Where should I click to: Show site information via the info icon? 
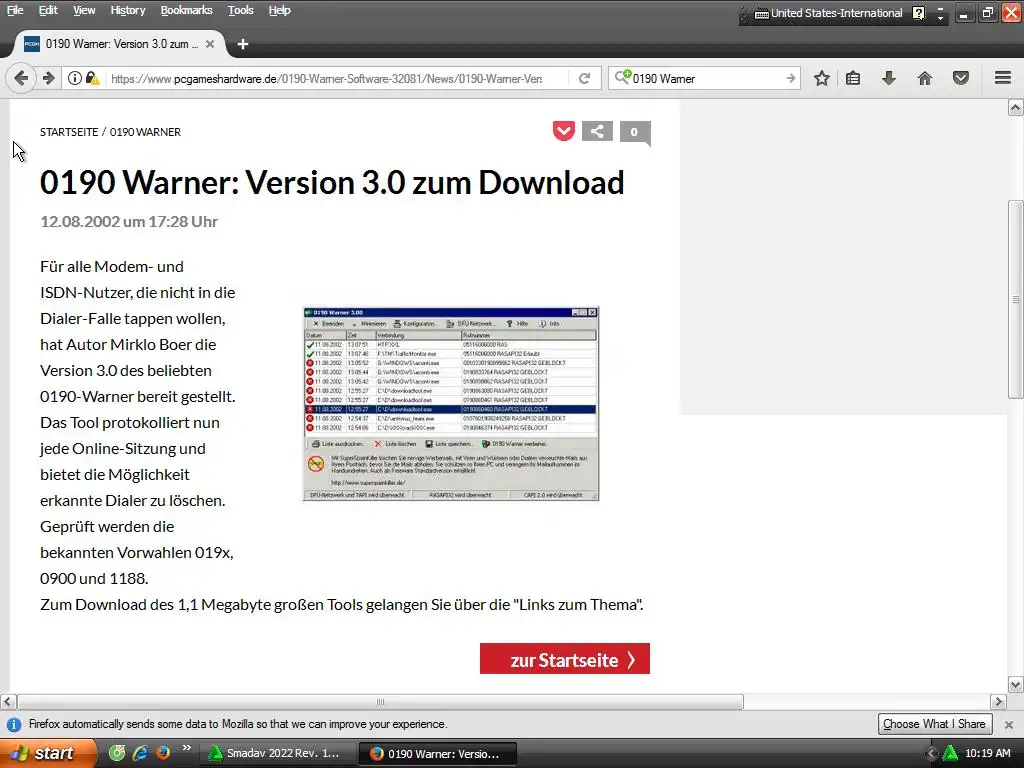pos(75,78)
